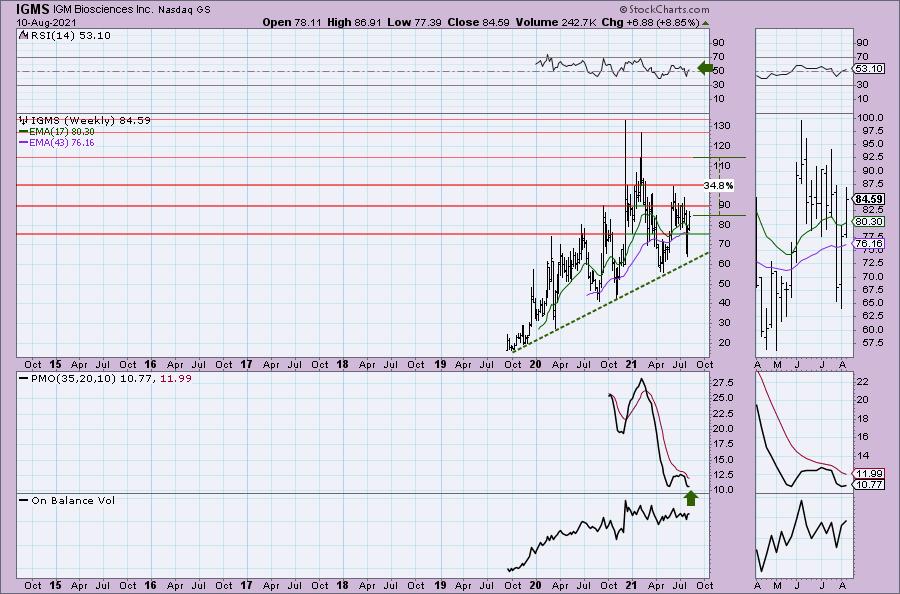
Task: Click the green up triangle beside Chg
Action: tap(705, 23)
